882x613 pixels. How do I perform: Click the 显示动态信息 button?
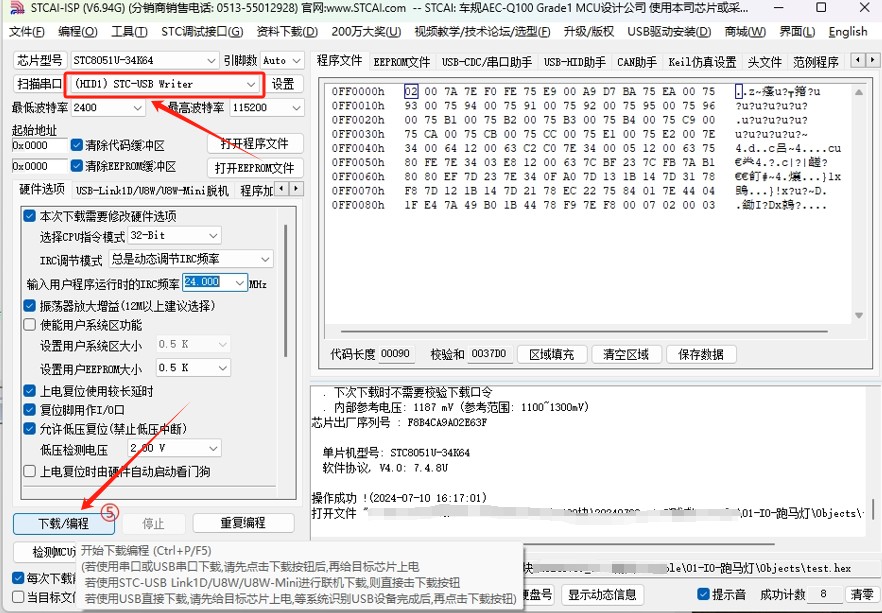(602, 594)
